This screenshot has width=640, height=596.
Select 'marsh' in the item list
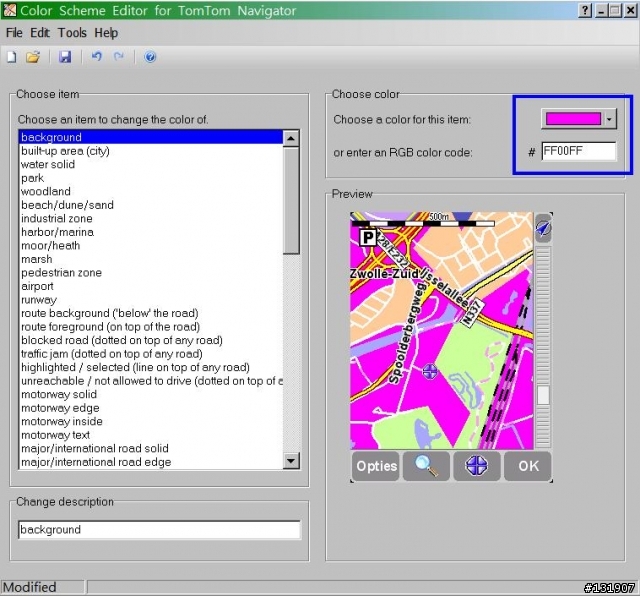151,259
